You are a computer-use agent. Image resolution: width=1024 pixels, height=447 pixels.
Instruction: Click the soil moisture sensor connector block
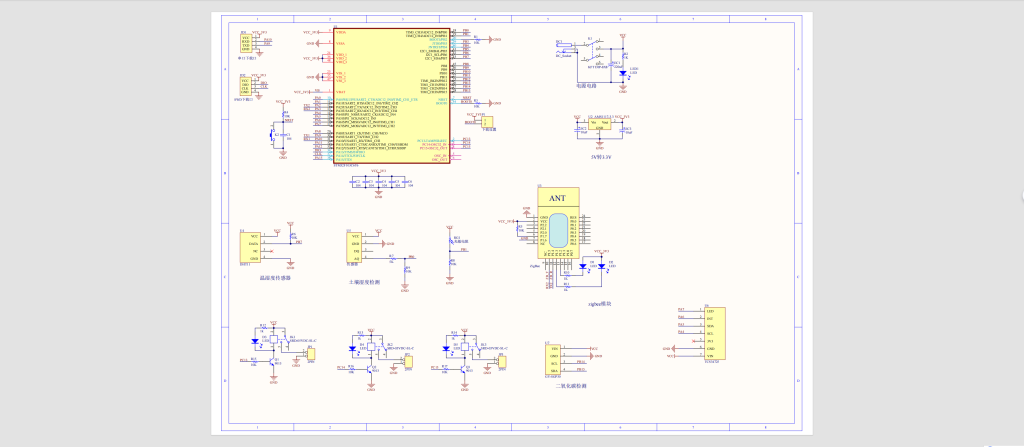(352, 247)
